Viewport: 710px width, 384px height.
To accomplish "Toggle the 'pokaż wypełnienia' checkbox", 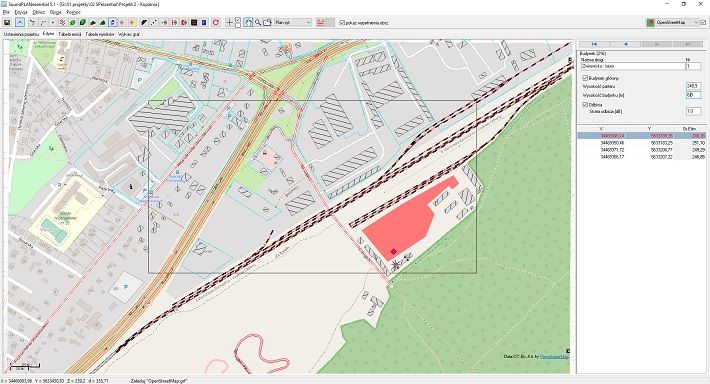I will pyautogui.click(x=342, y=22).
